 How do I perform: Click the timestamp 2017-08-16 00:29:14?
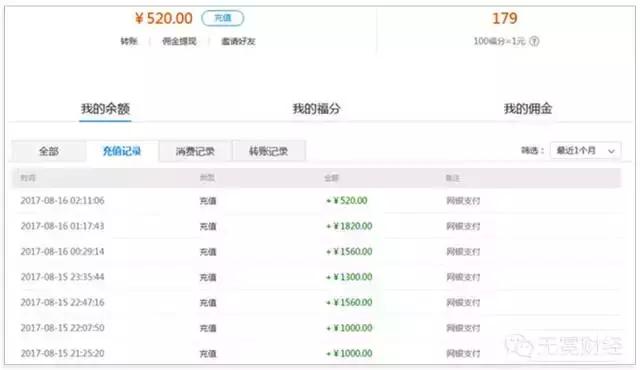pos(62,251)
